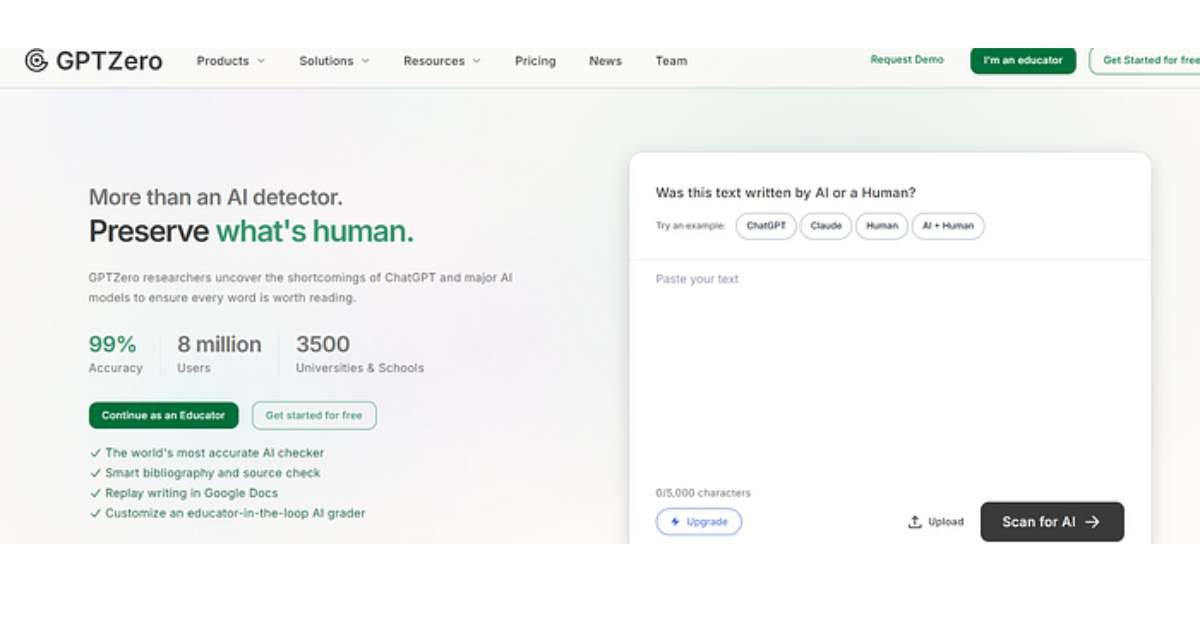Click 'The world's most accurate AI checker' text

pyautogui.click(x=215, y=453)
